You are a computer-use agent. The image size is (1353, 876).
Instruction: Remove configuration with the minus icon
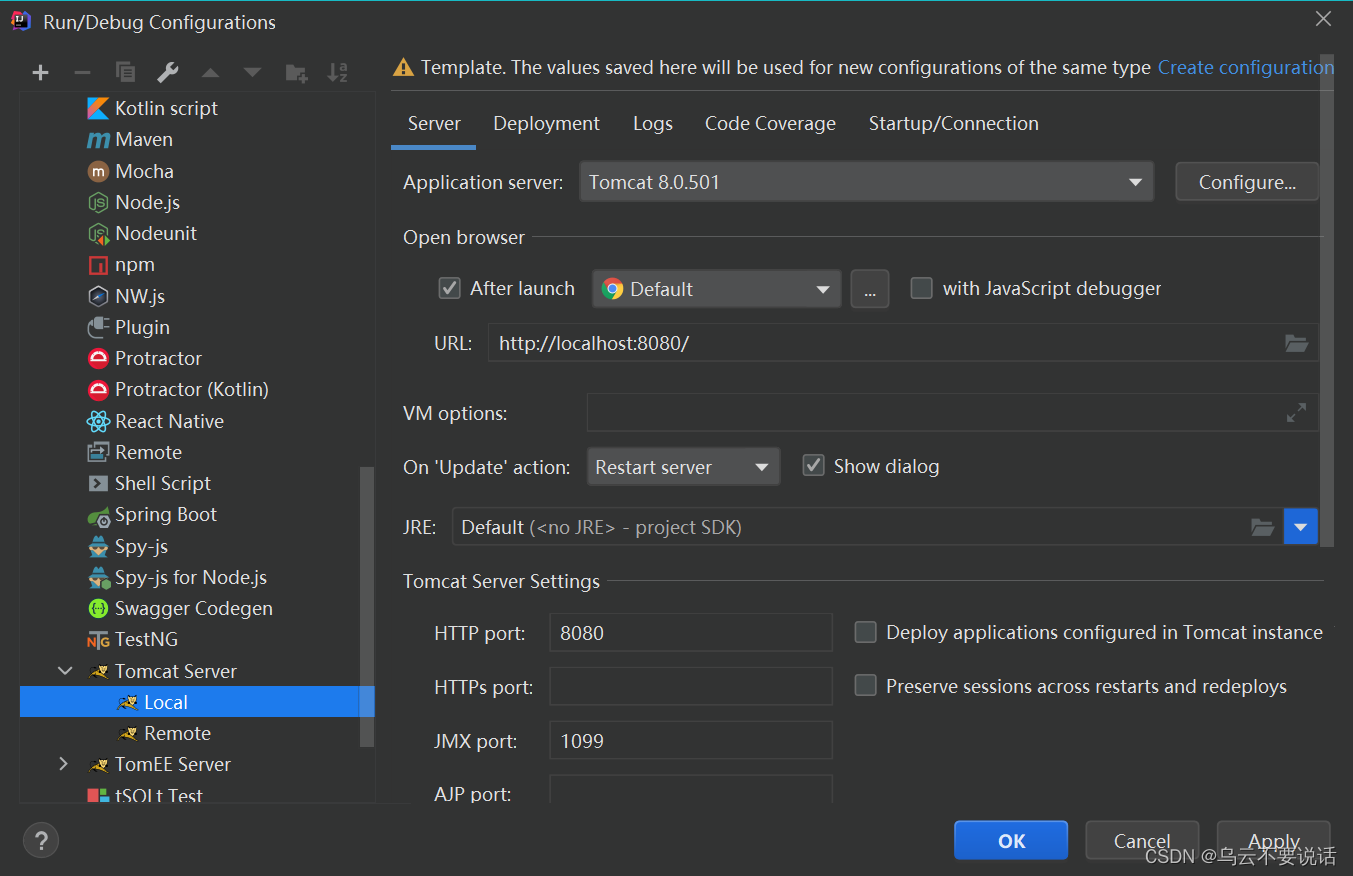click(83, 72)
